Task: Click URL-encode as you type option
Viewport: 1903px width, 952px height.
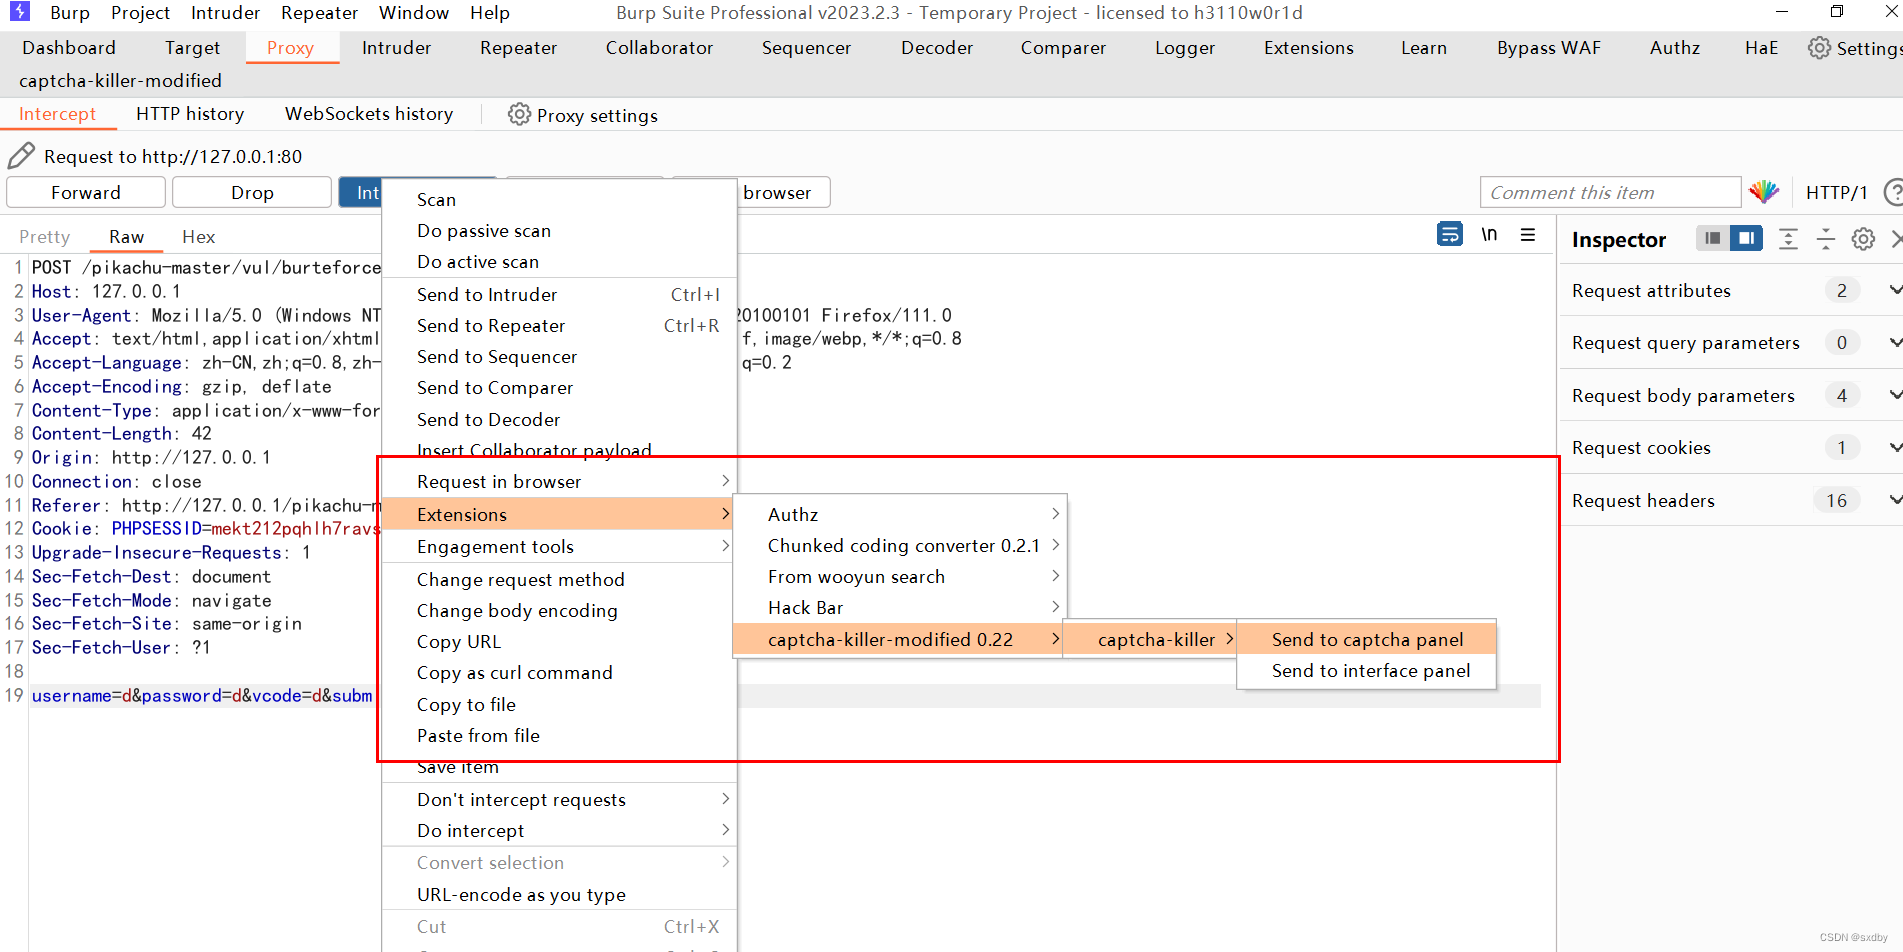Action: [559, 894]
